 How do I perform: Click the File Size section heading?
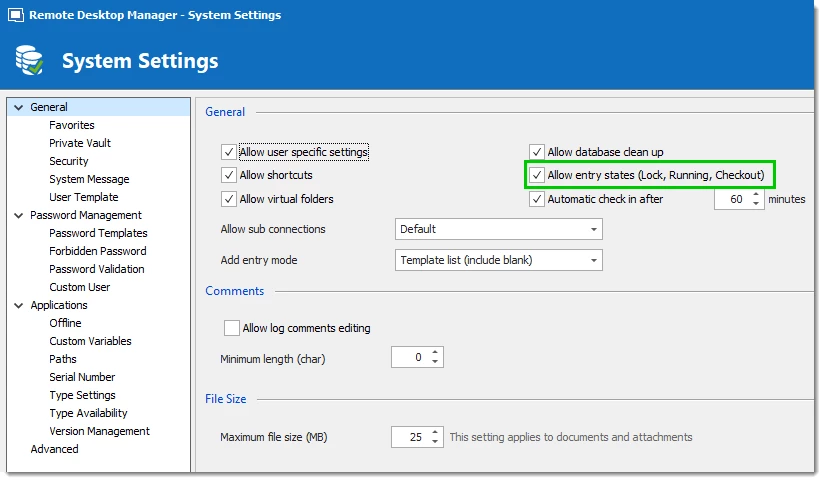[225, 399]
